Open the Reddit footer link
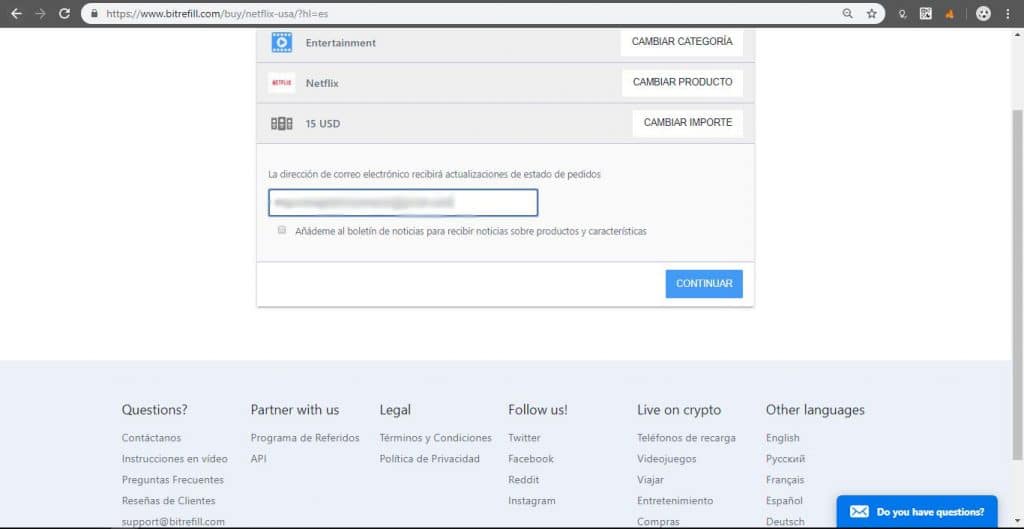Viewport: 1024px width, 529px height. pos(524,479)
